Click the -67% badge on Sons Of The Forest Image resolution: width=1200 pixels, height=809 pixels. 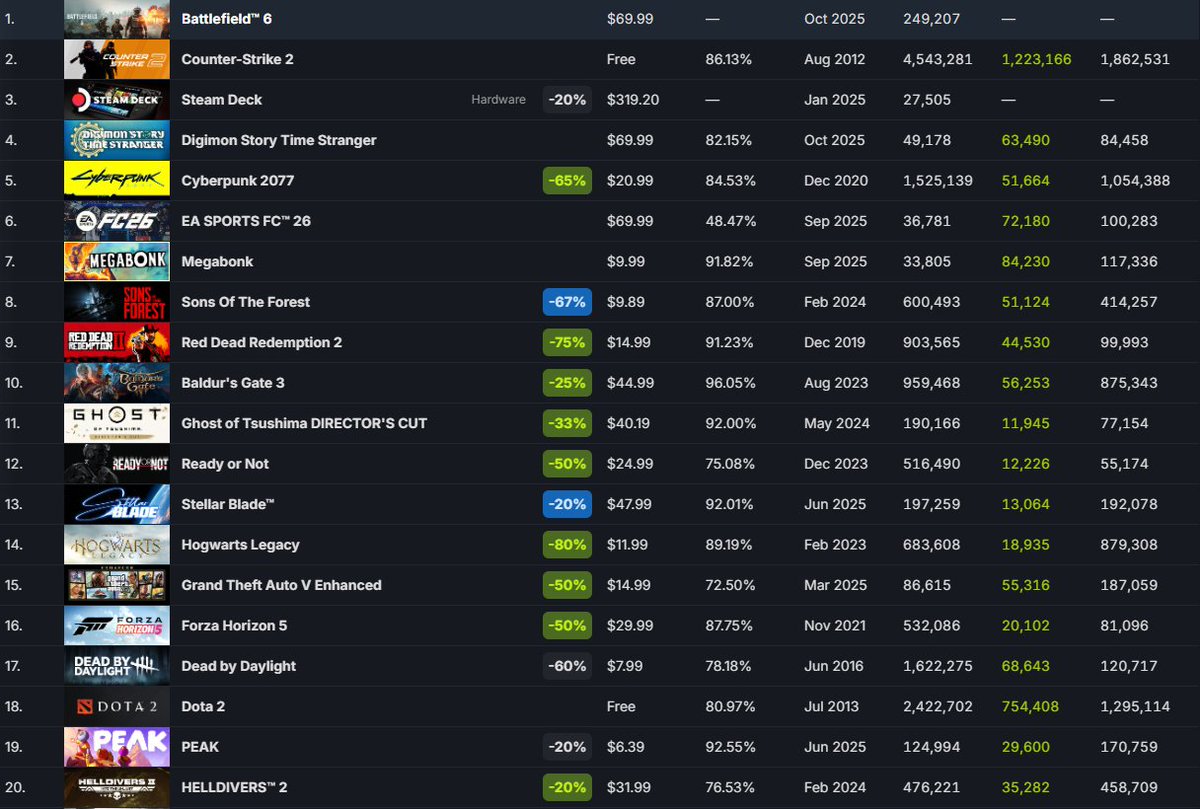pyautogui.click(x=567, y=302)
